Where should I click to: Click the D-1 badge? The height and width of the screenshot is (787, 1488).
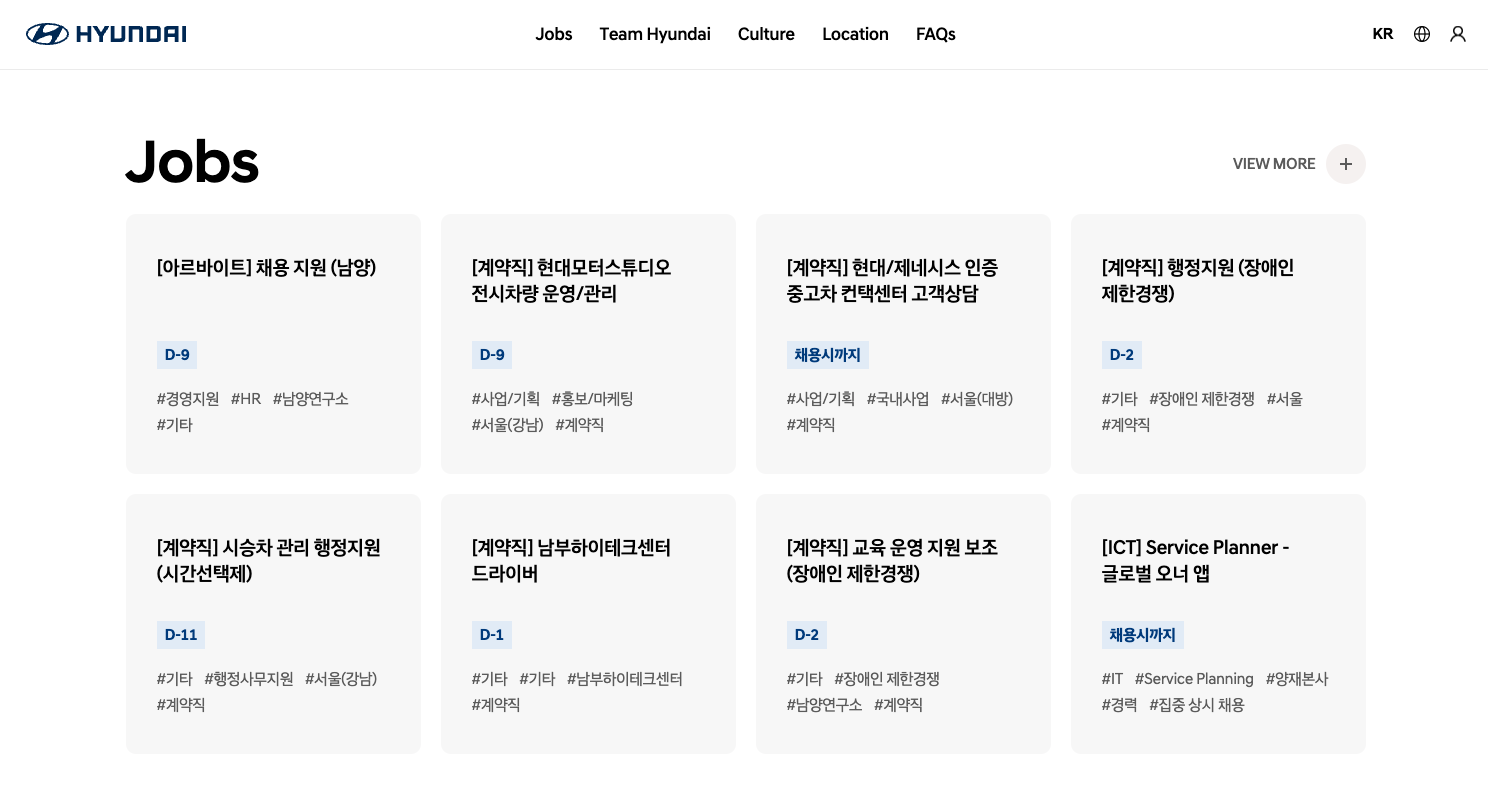[x=492, y=635]
